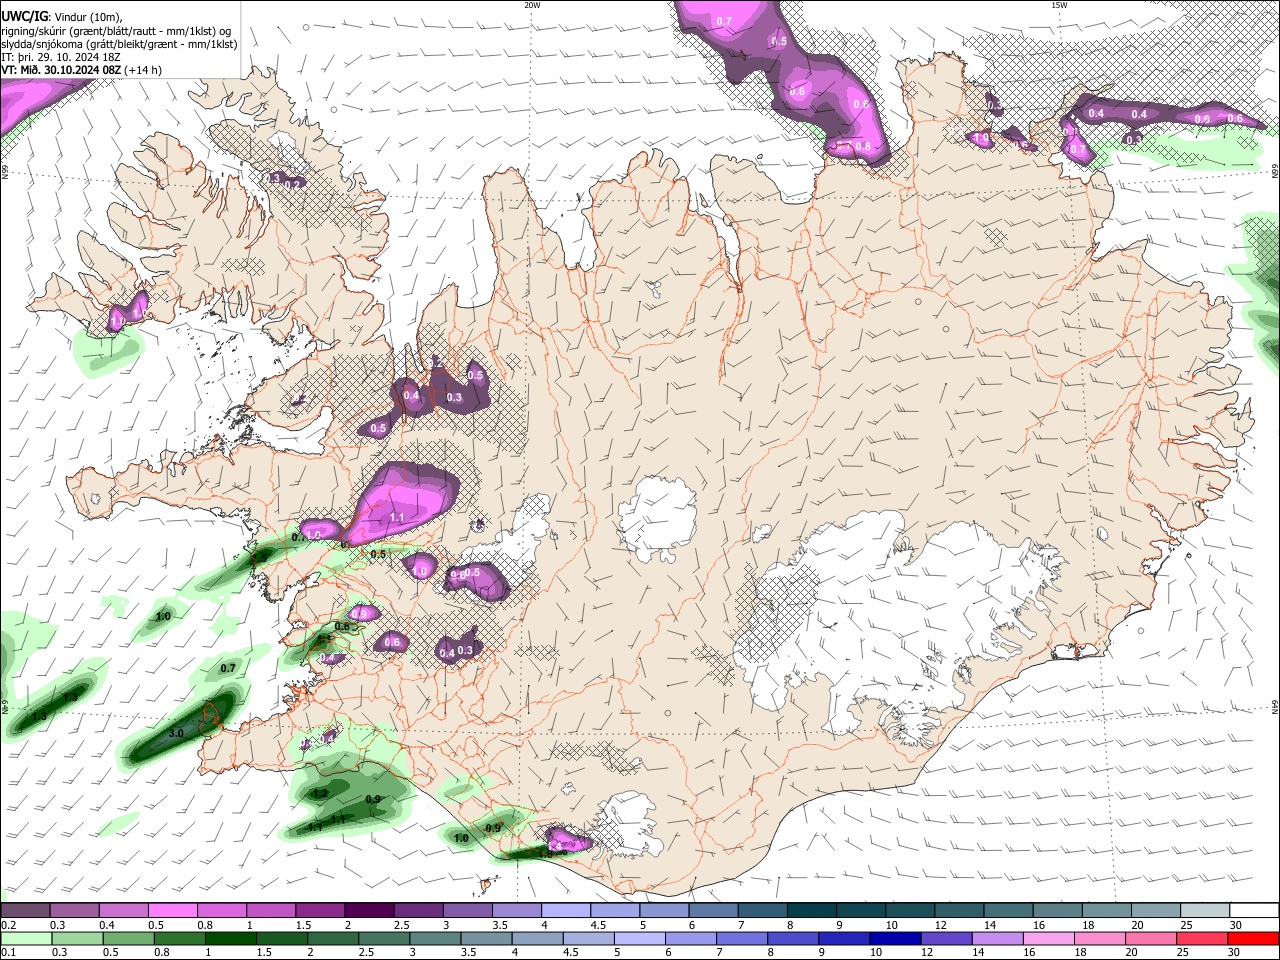This screenshot has width=1280, height=960.
Task: Choose the upper scale swatch between 3 and 3.5
Action: [468, 911]
